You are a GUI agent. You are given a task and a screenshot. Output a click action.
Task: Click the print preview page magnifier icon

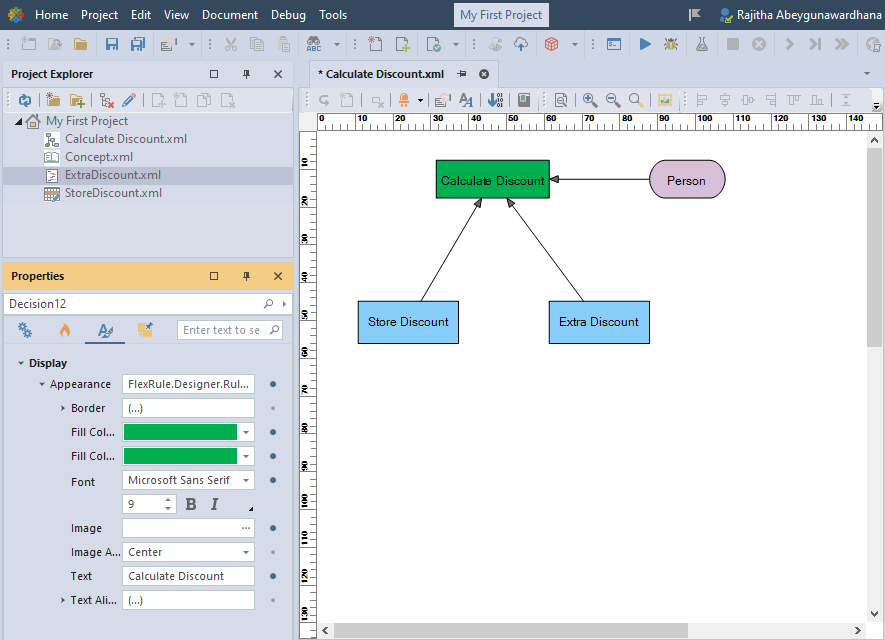tap(560, 100)
